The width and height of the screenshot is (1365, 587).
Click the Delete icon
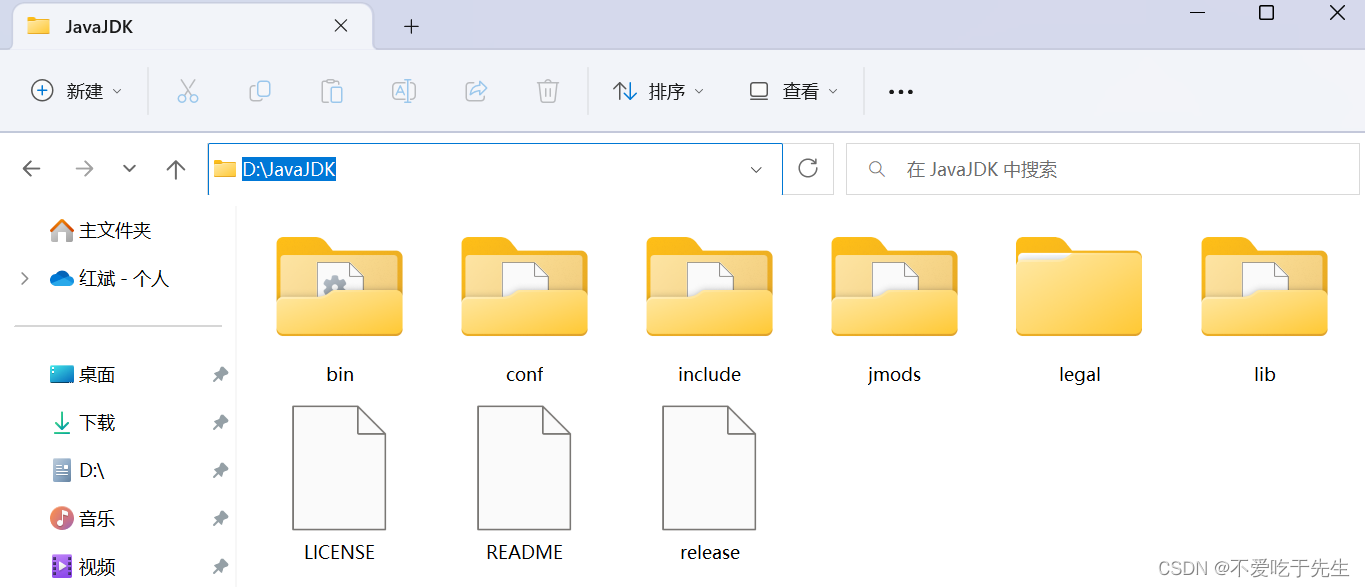547,91
